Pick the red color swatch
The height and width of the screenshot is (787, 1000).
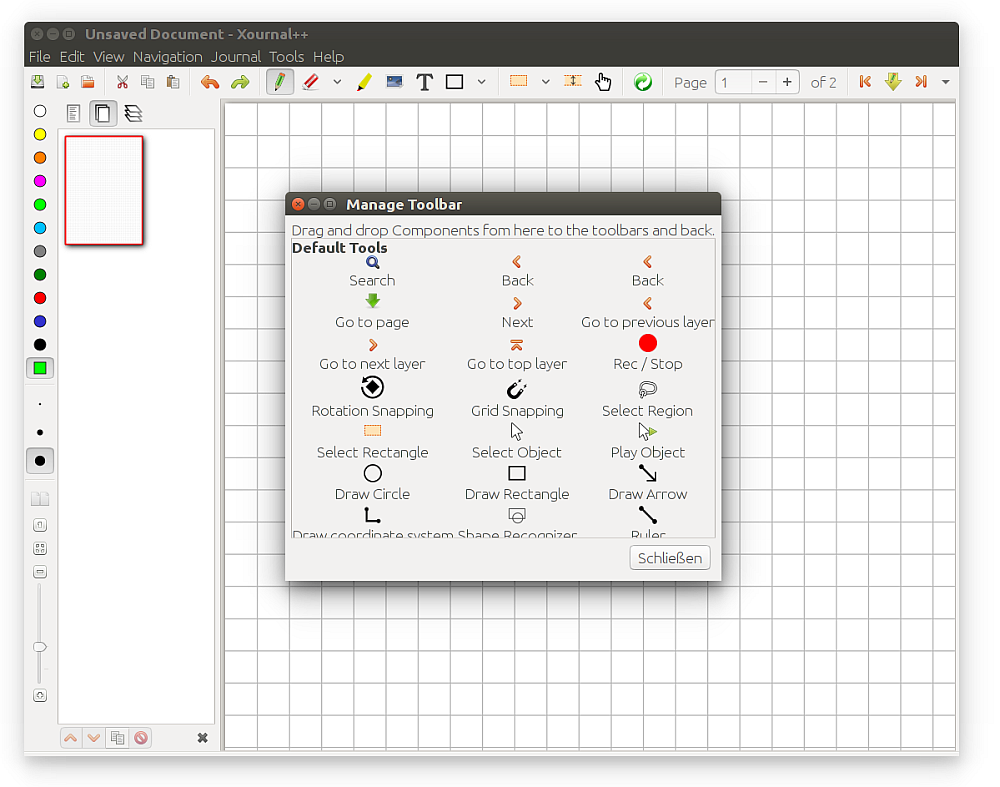(40, 298)
